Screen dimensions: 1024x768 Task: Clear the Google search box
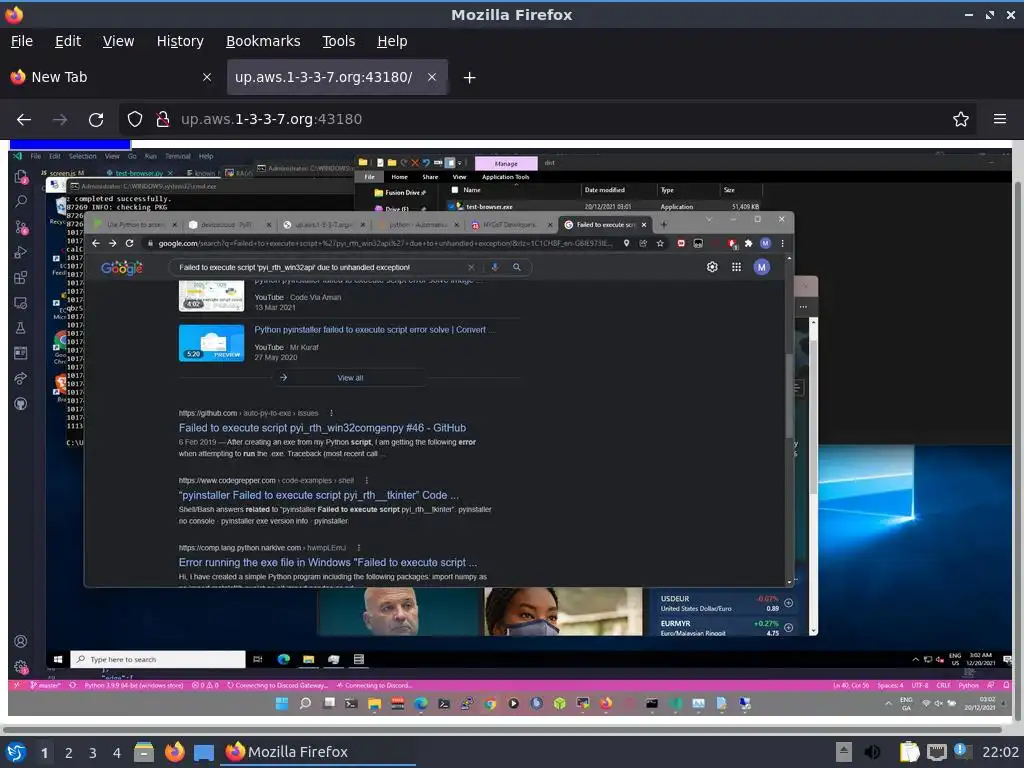471,267
